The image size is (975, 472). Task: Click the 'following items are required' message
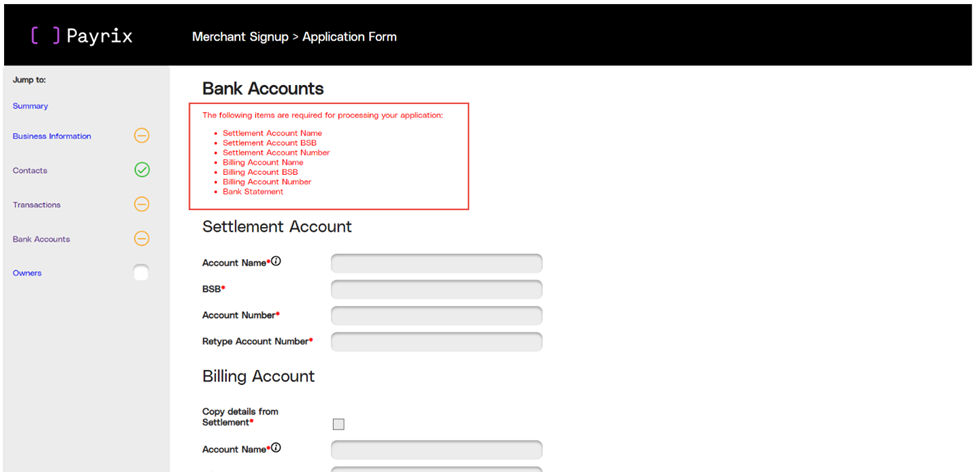pyautogui.click(x=323, y=116)
